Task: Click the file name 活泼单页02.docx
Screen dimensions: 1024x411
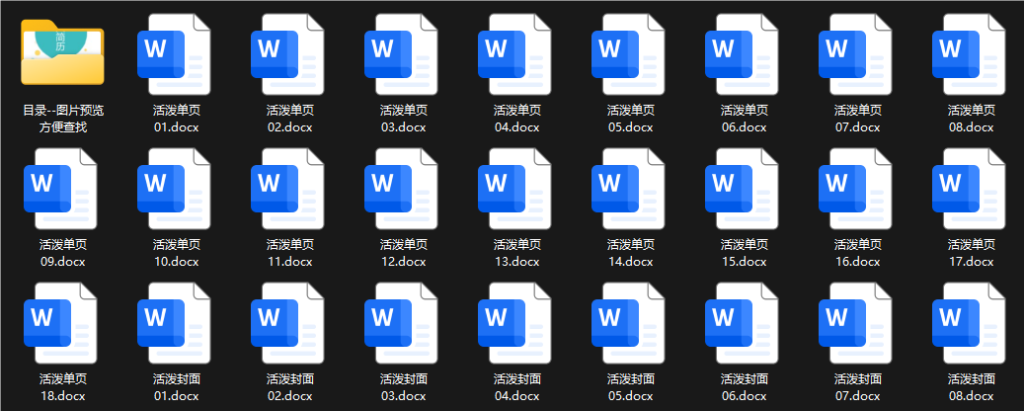Action: [x=290, y=118]
